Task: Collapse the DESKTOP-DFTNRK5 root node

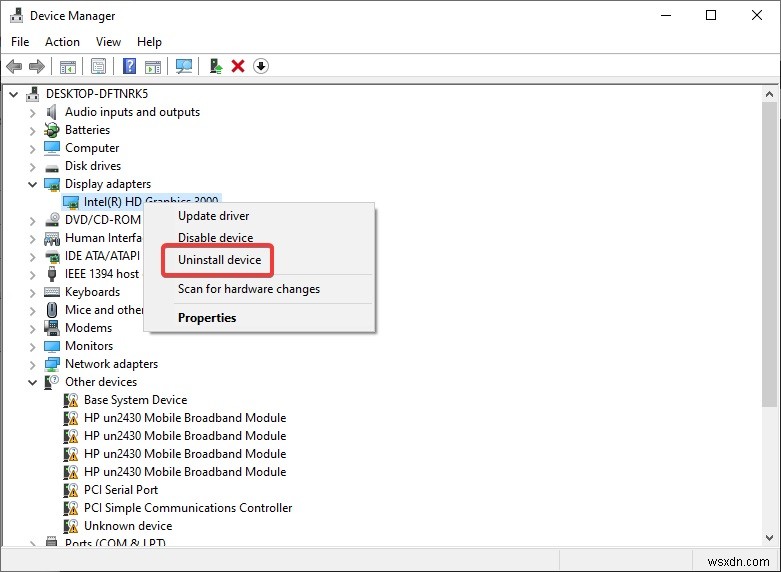Action: pos(14,94)
